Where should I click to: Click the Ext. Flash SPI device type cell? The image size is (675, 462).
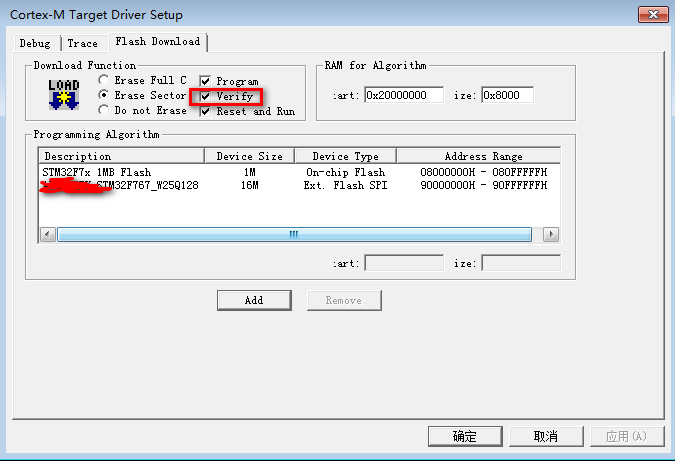[345, 185]
